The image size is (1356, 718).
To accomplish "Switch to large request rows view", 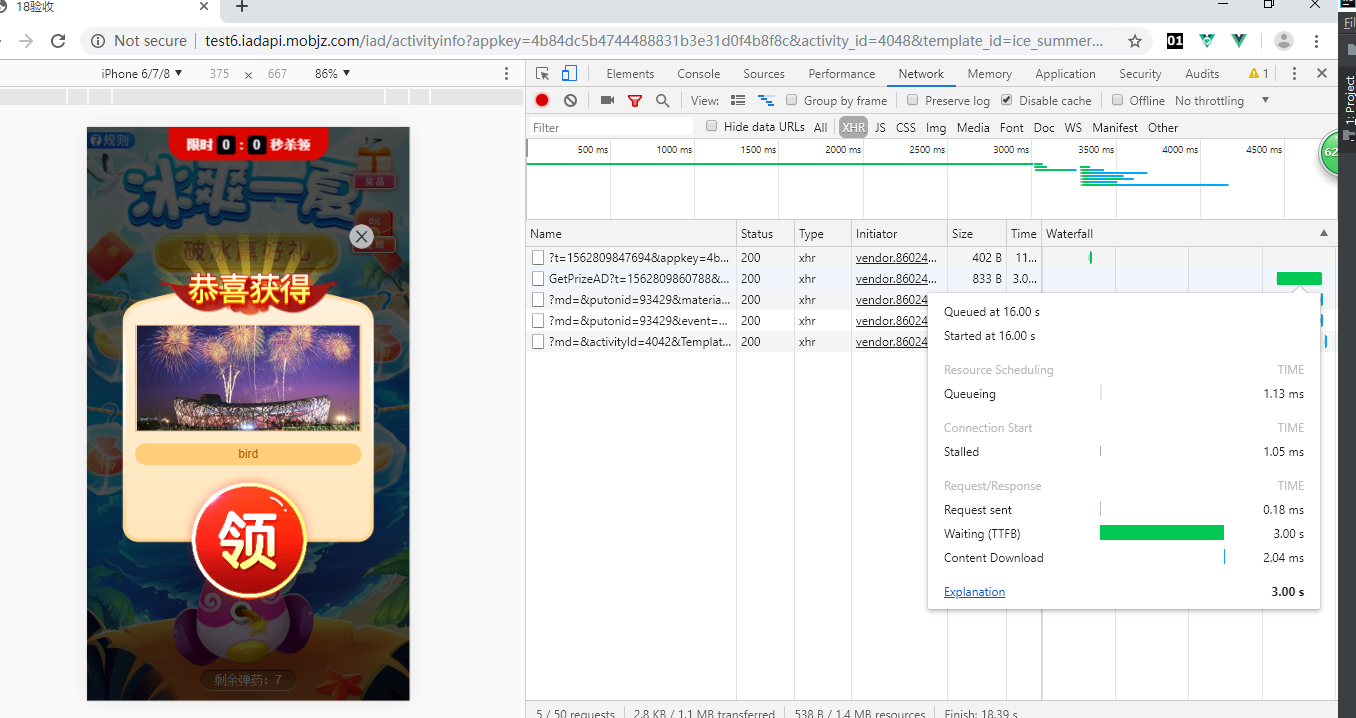I will point(738,101).
